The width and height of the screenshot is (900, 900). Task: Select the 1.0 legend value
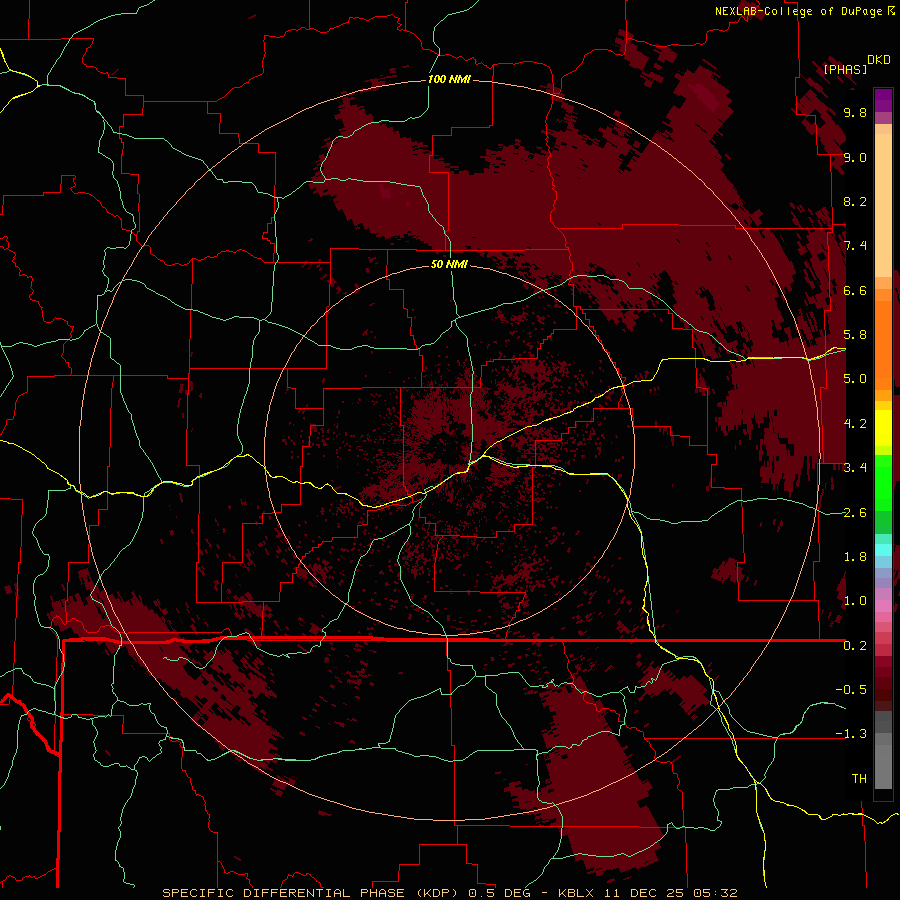point(855,601)
